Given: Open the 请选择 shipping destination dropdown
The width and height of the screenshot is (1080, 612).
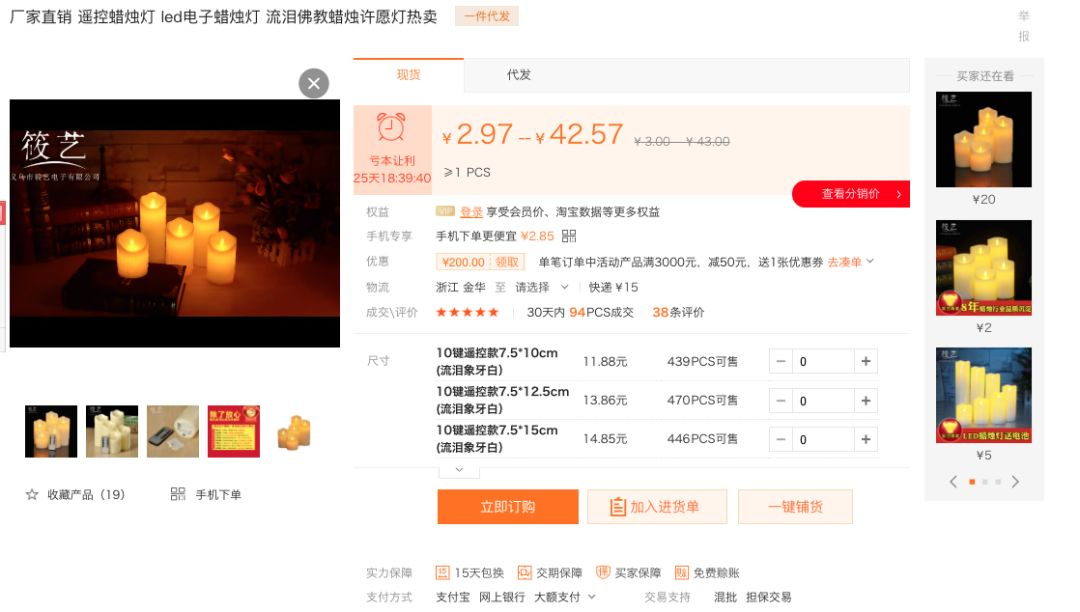Looking at the screenshot, I should tap(541, 287).
